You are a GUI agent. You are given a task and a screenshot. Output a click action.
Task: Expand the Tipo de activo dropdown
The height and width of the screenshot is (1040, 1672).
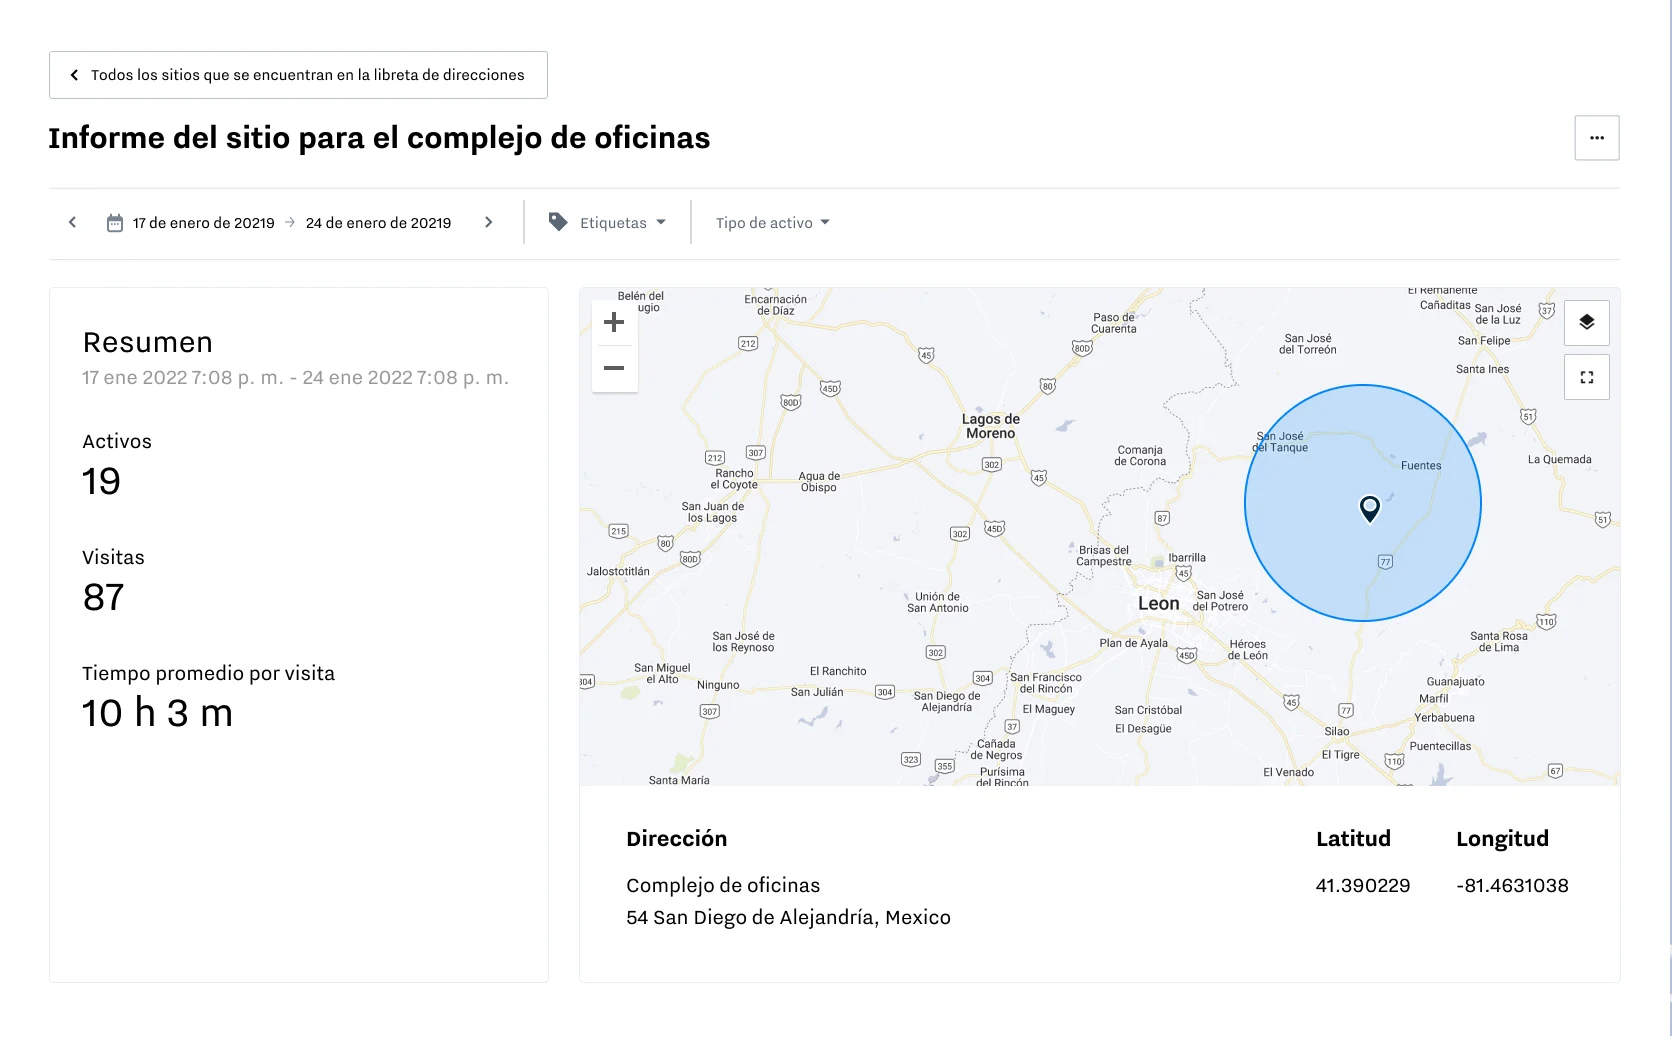coord(772,223)
